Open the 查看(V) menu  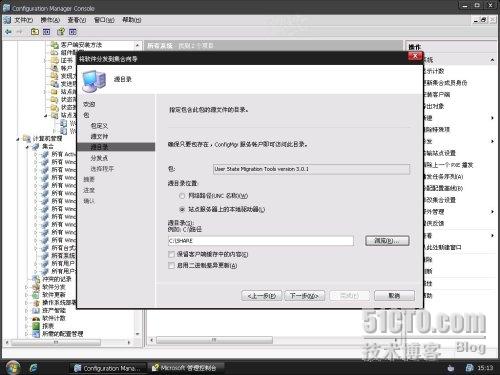tap(77, 20)
